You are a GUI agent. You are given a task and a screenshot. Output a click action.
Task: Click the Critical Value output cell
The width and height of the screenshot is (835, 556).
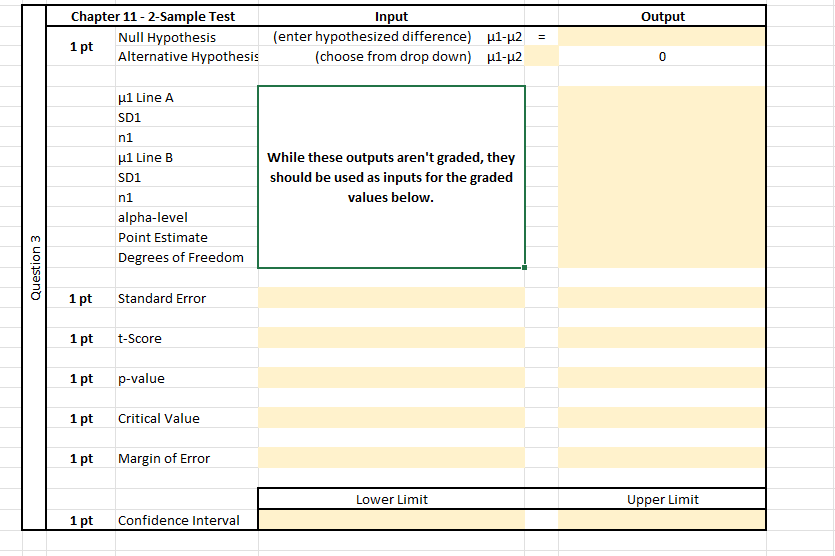click(x=662, y=418)
